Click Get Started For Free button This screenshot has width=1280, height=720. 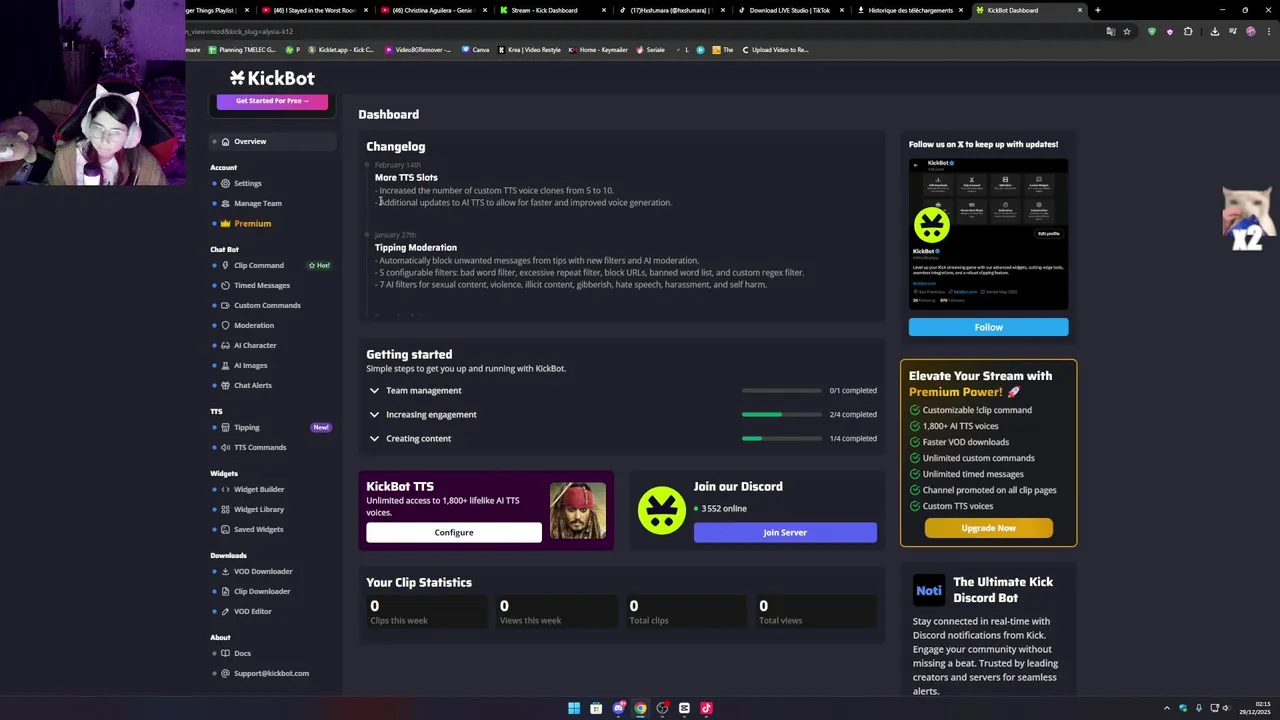[272, 100]
